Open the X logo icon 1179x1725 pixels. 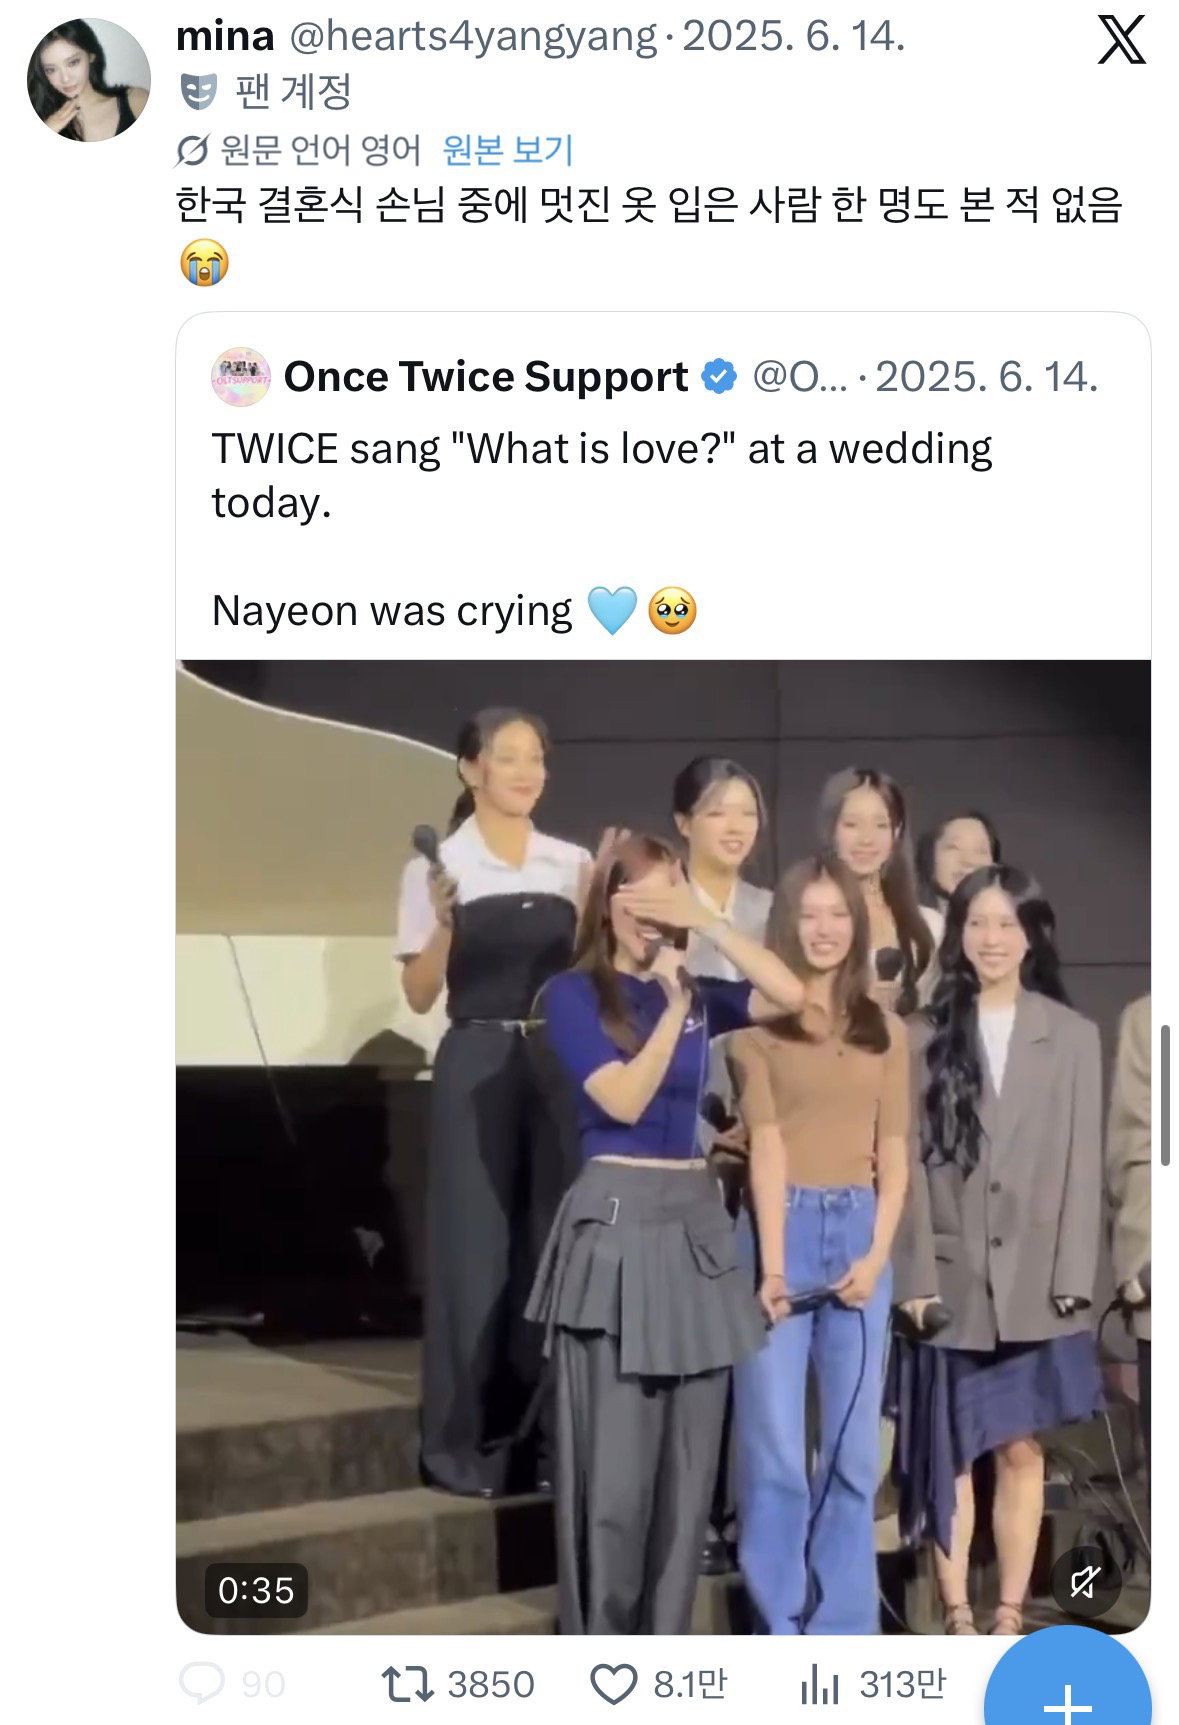[x=1121, y=41]
